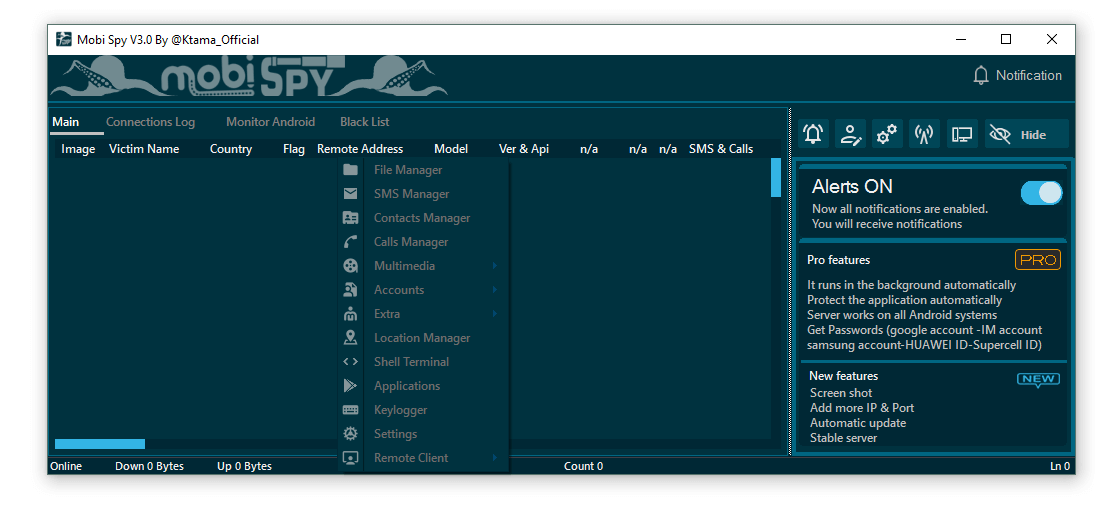Click the horizontal scrollbar thumb below the list
Screen dimensions: 1098x526
click(x=100, y=444)
